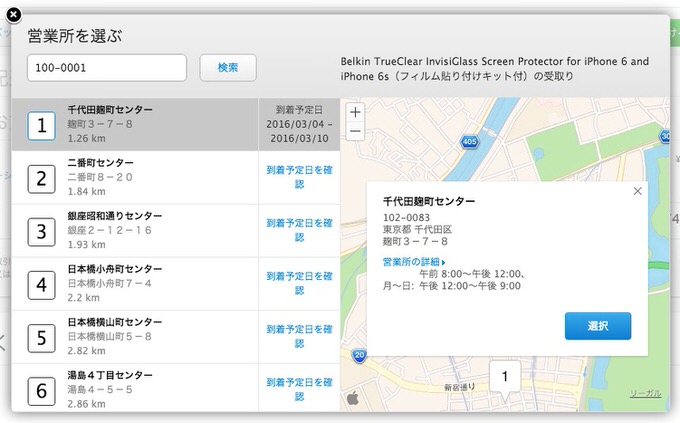680x423 pixels.
Task: Click the 日本橋横山町センター name in list
Action: point(115,322)
